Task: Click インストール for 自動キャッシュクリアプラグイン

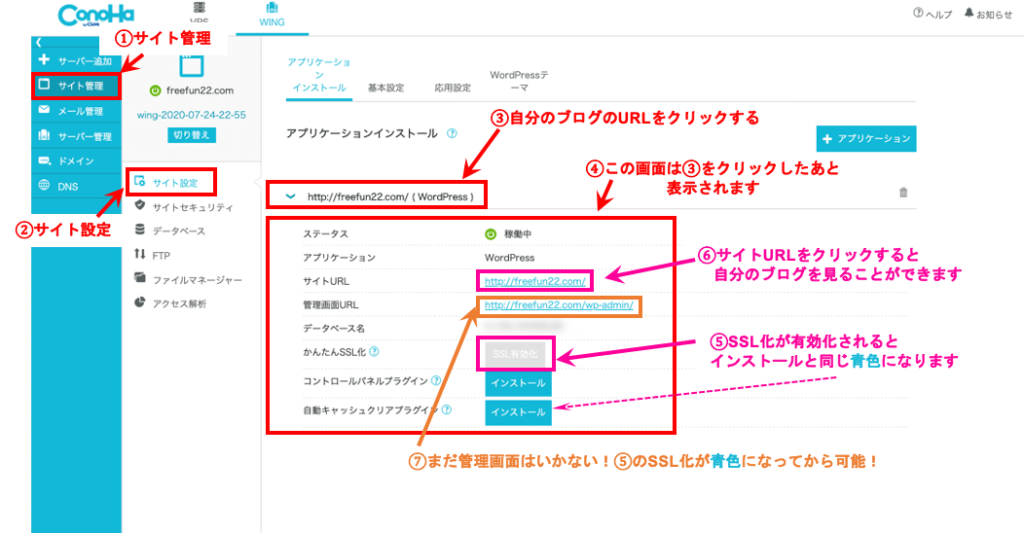Action: pos(518,412)
